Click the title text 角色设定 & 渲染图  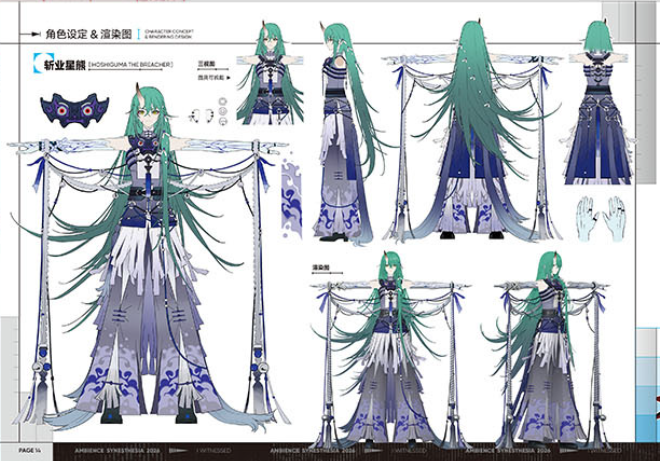[x=89, y=34]
